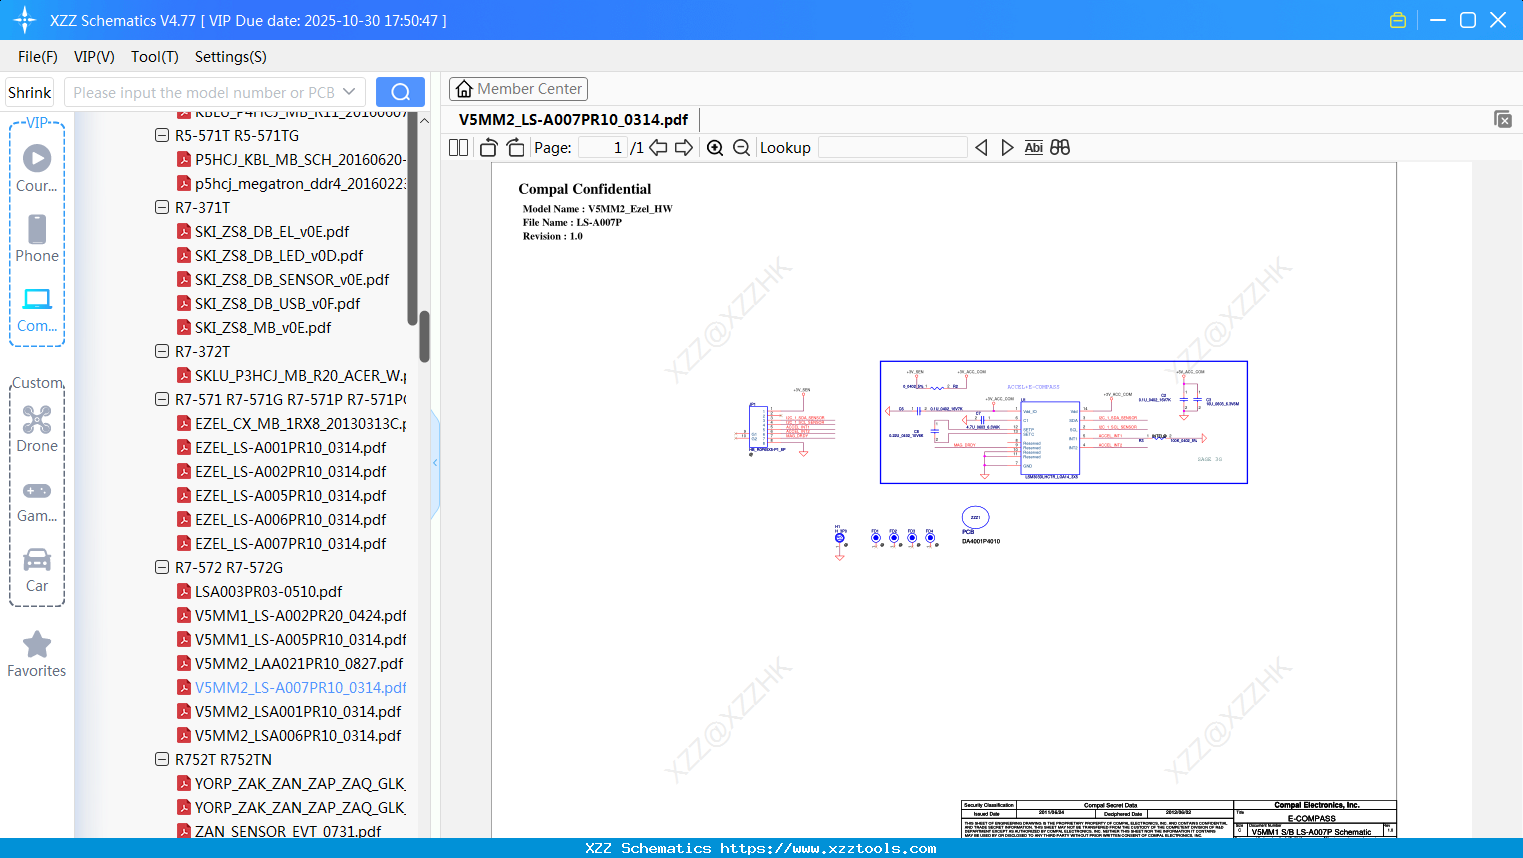Click the detach window icon
Image resolution: width=1523 pixels, height=858 pixels.
[x=1503, y=119]
